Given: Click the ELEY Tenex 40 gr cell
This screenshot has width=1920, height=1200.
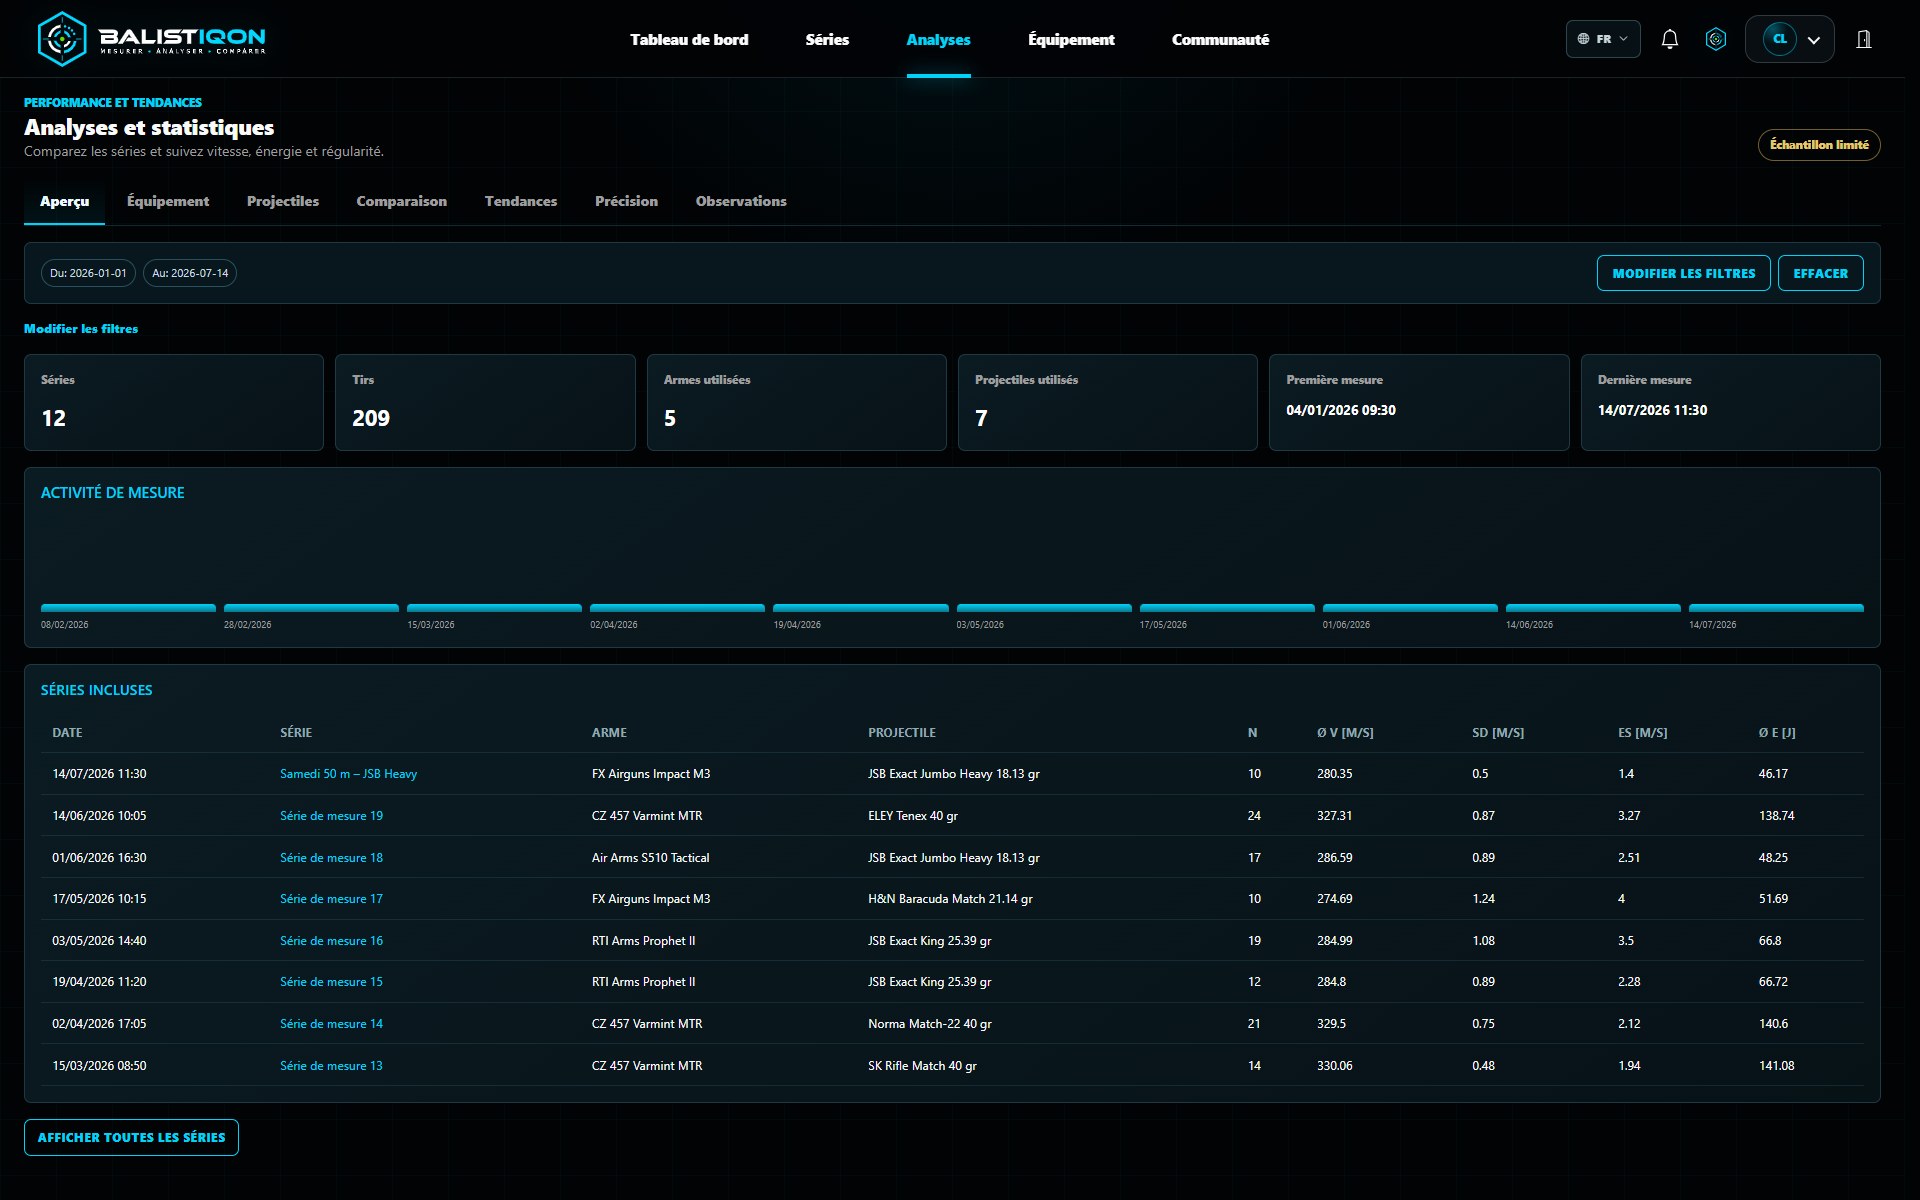Looking at the screenshot, I should pos(913,816).
